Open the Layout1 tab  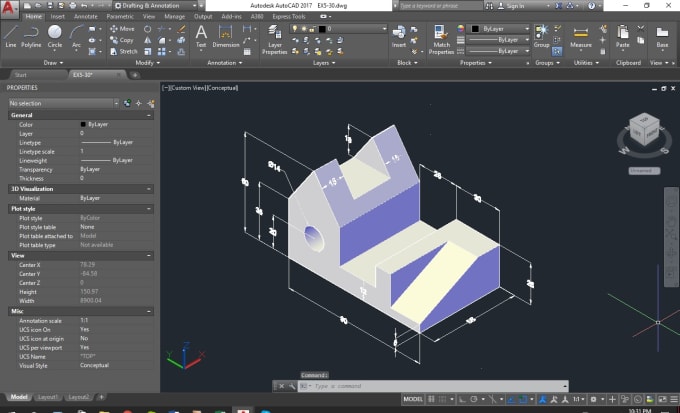coord(48,397)
